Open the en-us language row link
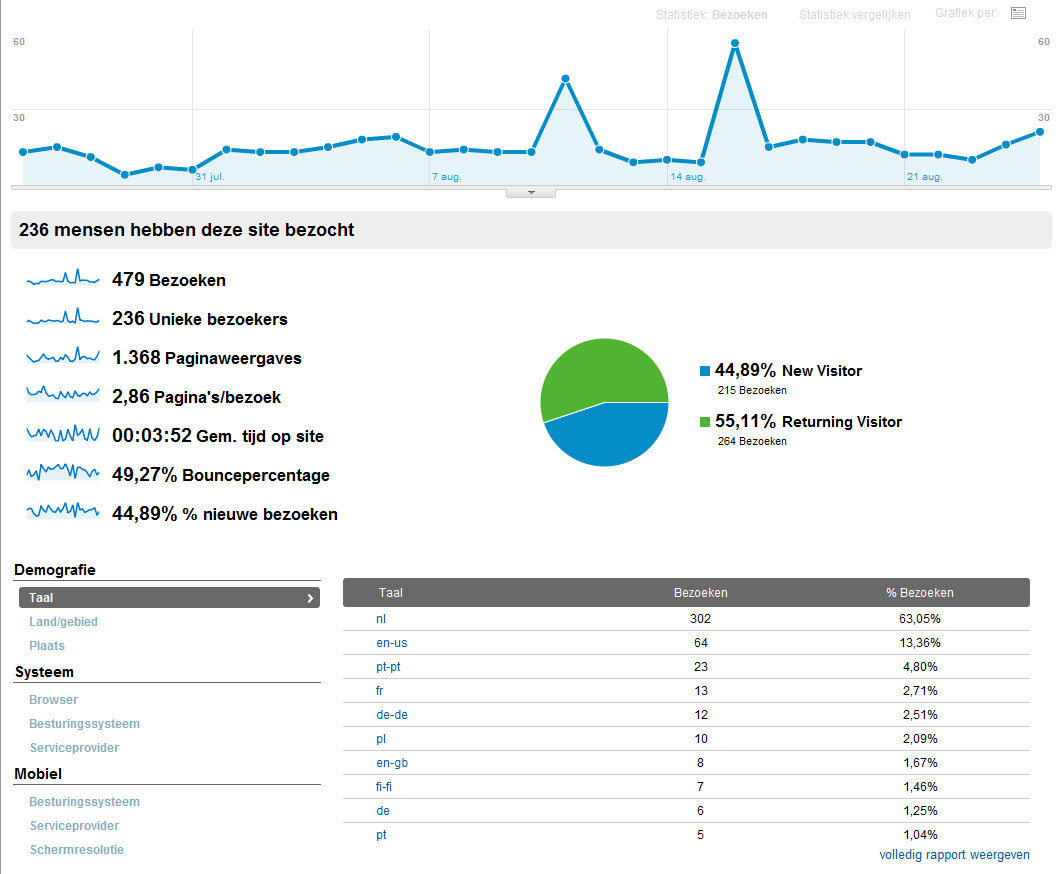 click(x=391, y=642)
